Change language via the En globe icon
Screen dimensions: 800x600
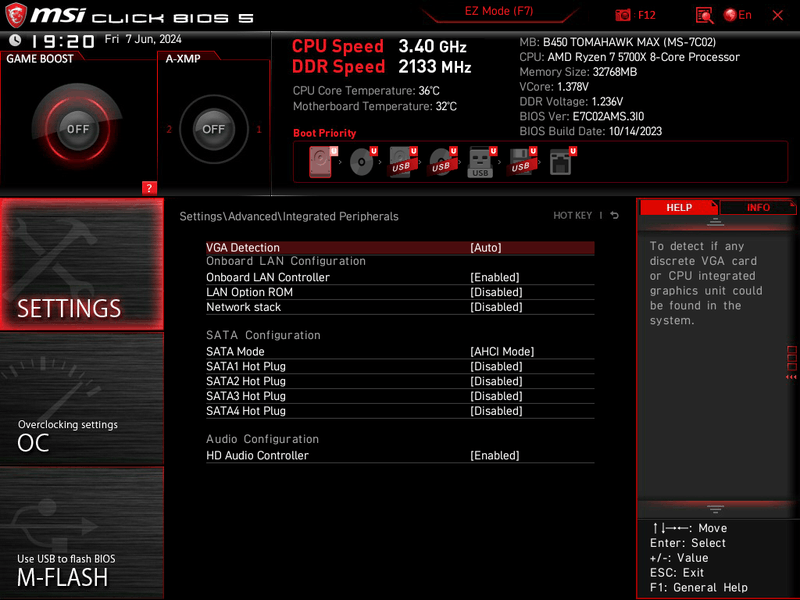738,15
